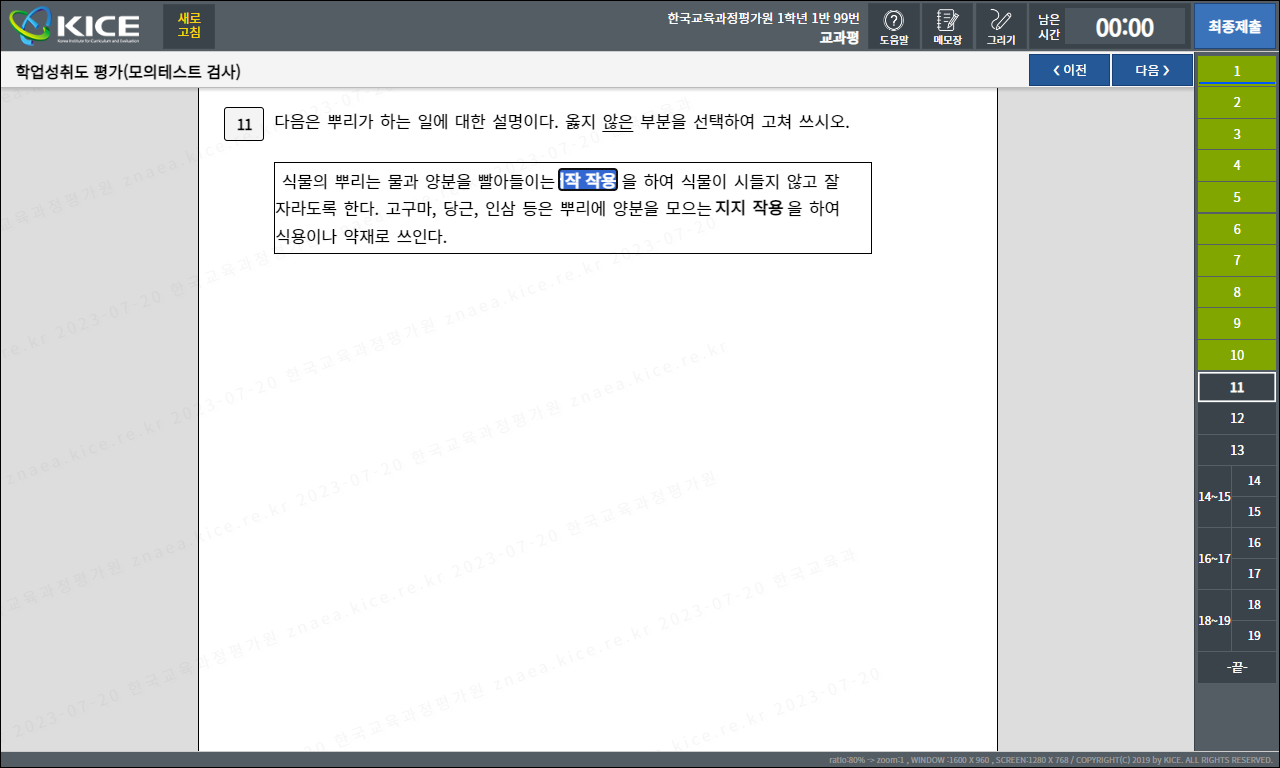Submit with the 최종제출 button
The width and height of the screenshot is (1280, 768).
point(1234,26)
